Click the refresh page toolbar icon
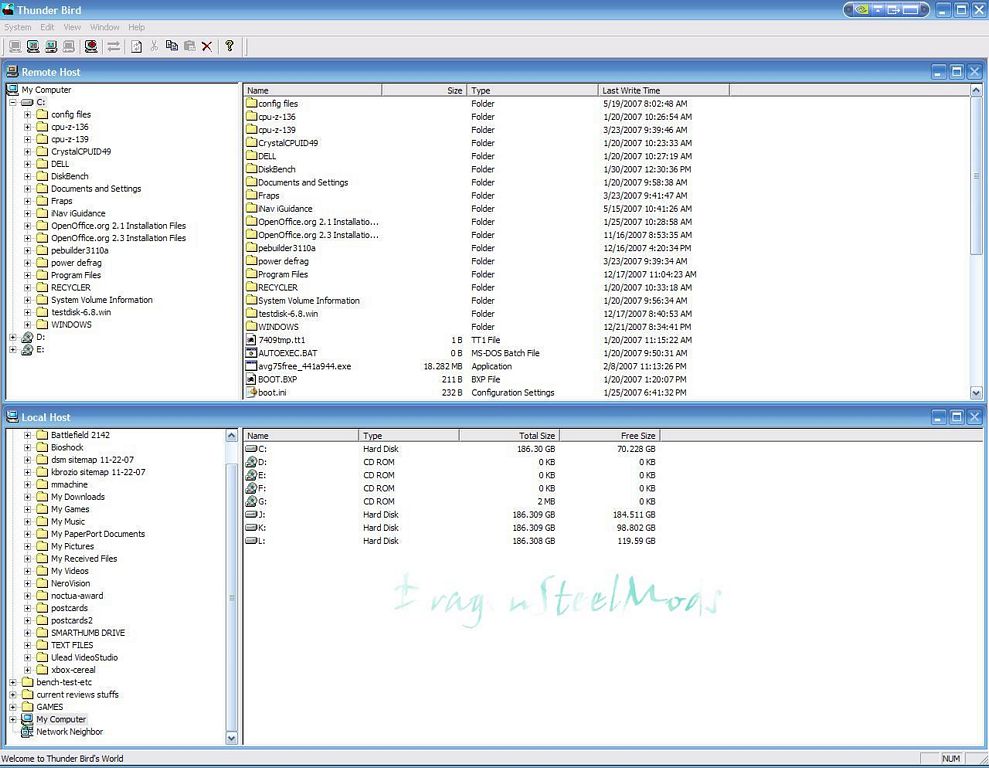Viewport: 989px width, 768px height. pyautogui.click(x=136, y=46)
